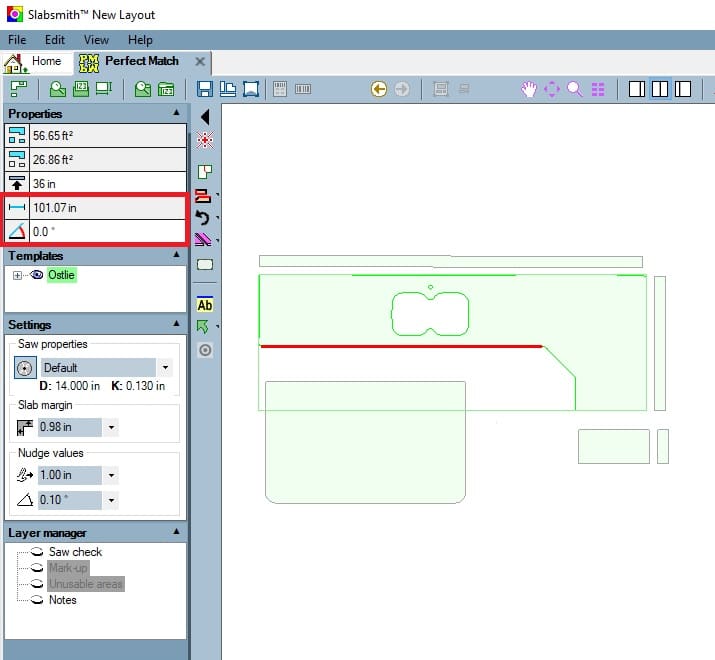Collapse the Properties panel
This screenshot has height=660, width=715.
177,113
